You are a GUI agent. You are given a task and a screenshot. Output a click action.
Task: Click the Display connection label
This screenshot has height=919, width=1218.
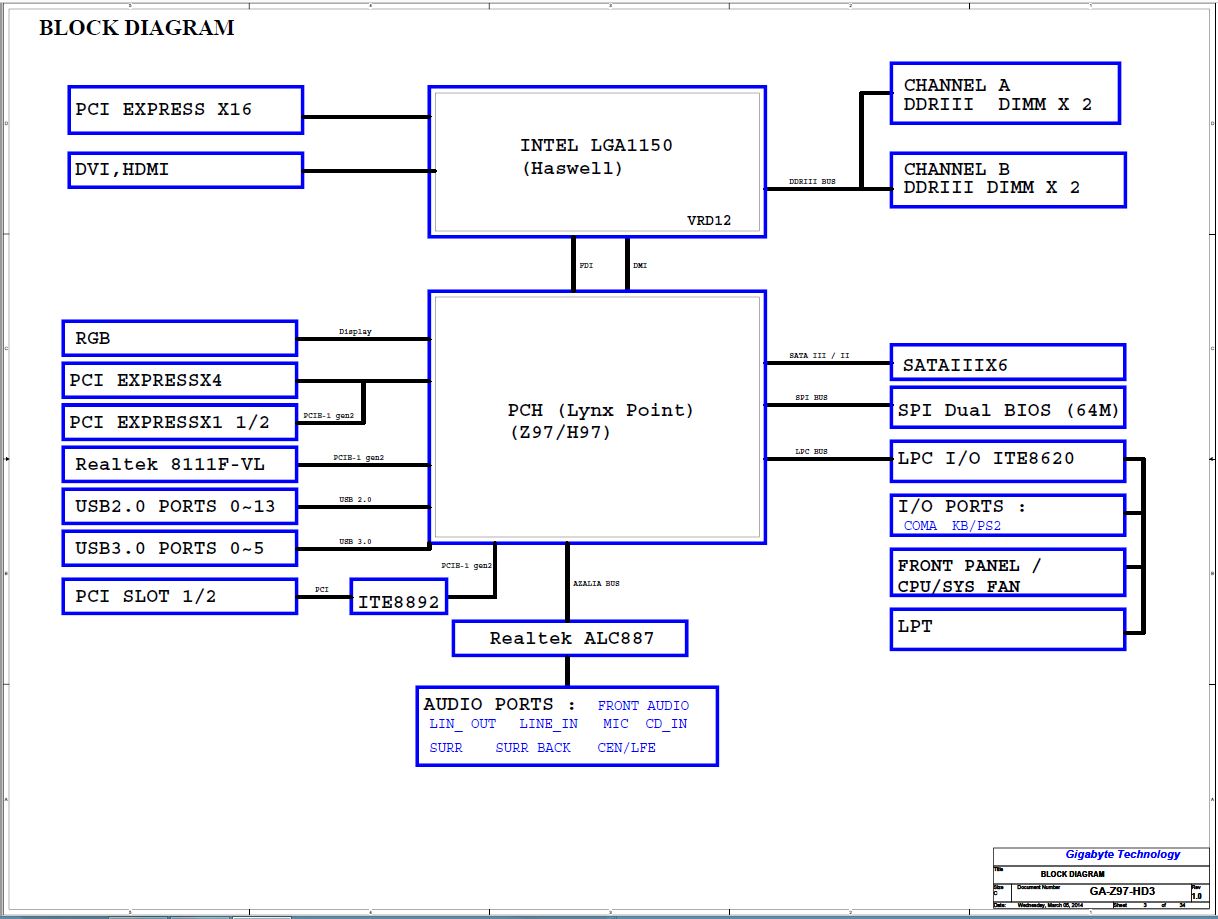pos(355,331)
